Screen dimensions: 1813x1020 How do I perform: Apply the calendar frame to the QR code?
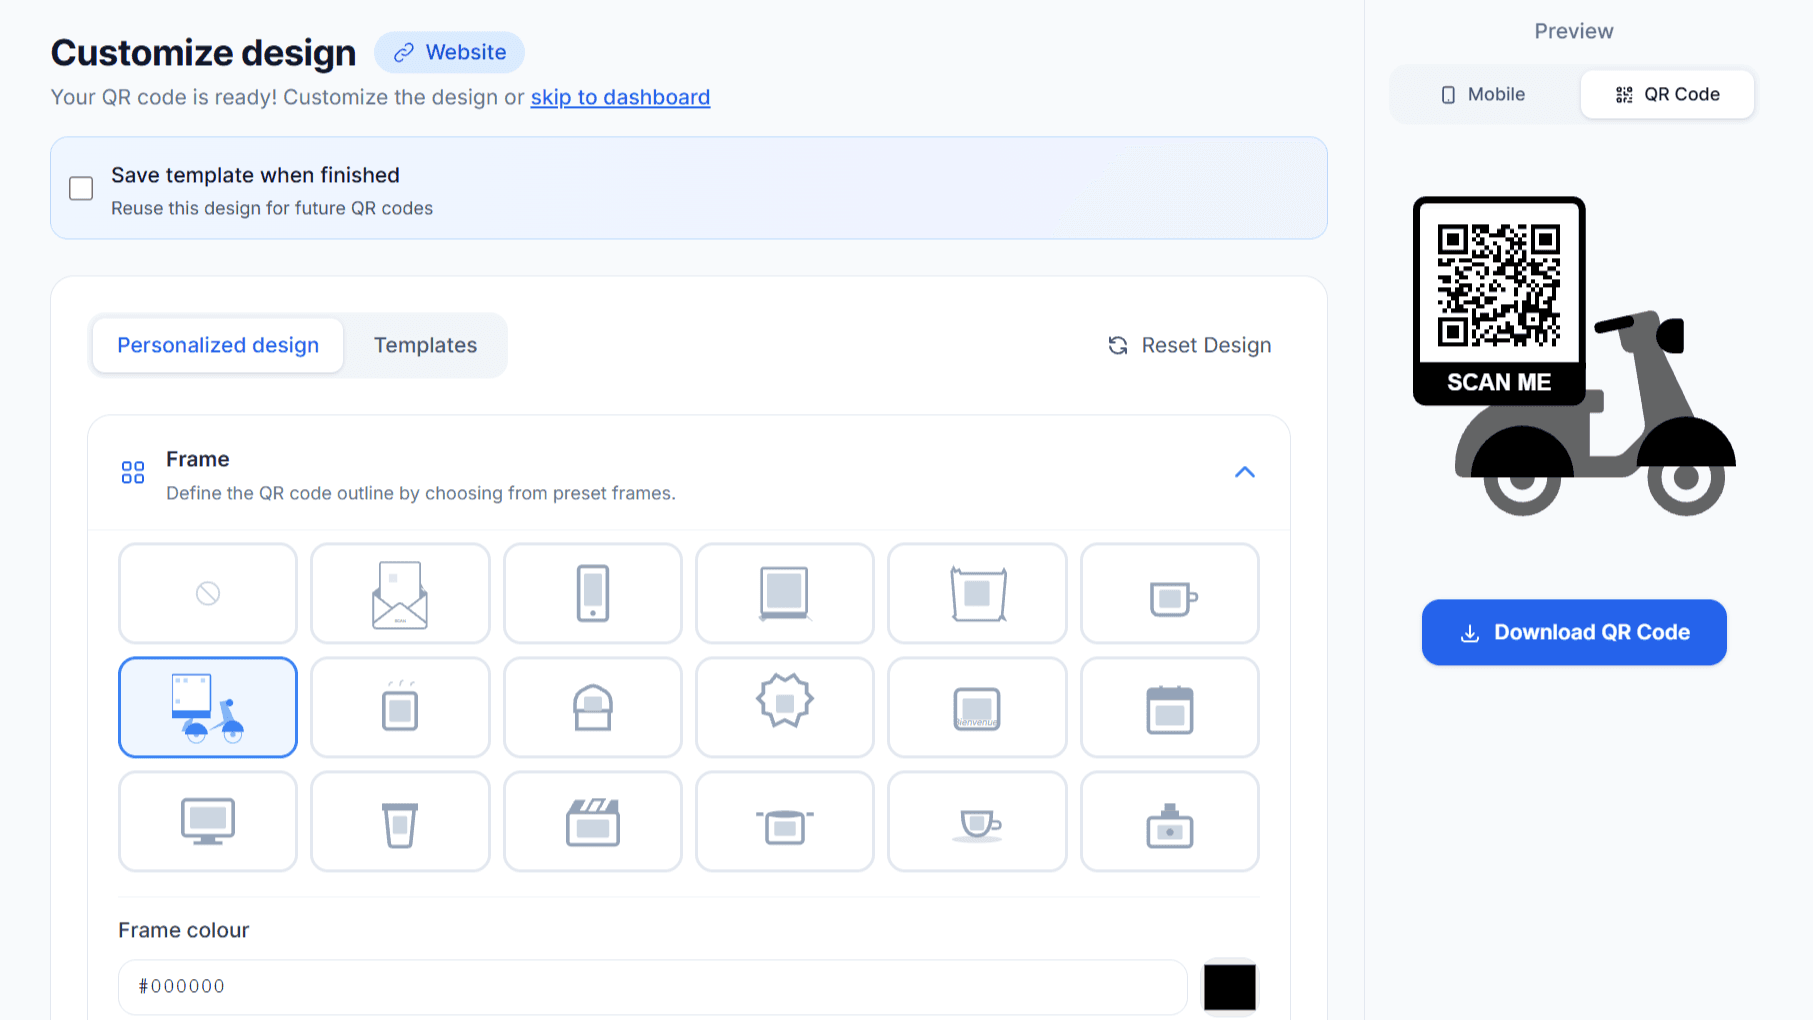[x=1169, y=707]
